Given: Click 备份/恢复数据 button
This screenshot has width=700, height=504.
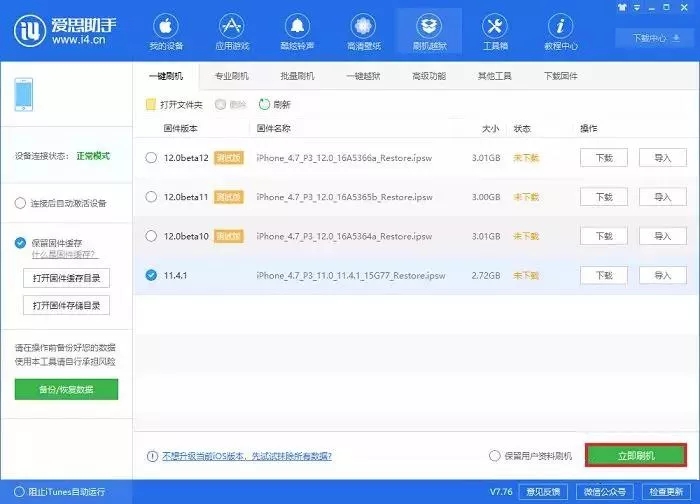Looking at the screenshot, I should point(66,389).
